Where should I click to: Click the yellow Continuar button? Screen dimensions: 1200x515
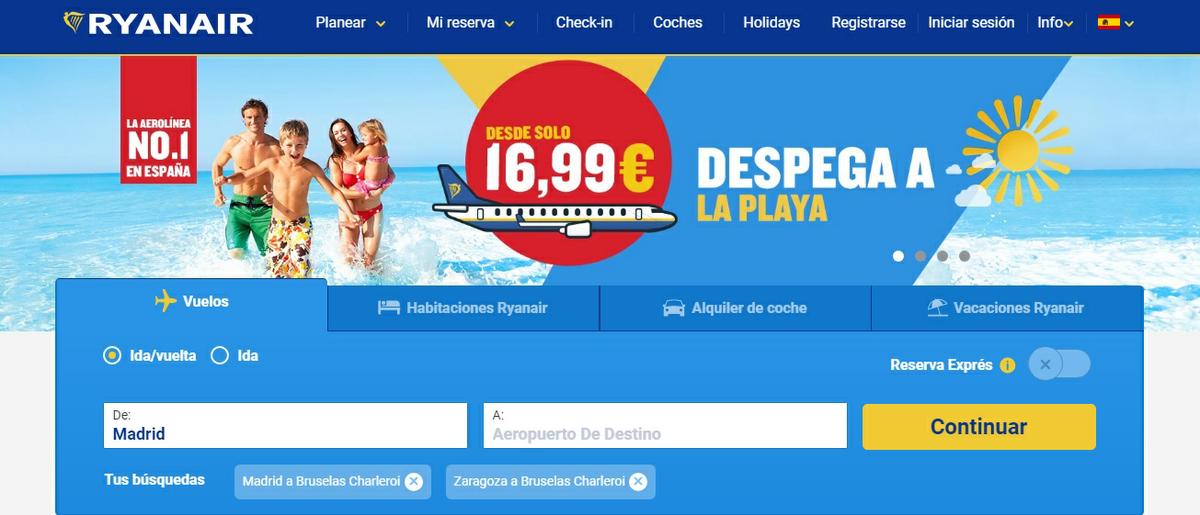click(979, 427)
